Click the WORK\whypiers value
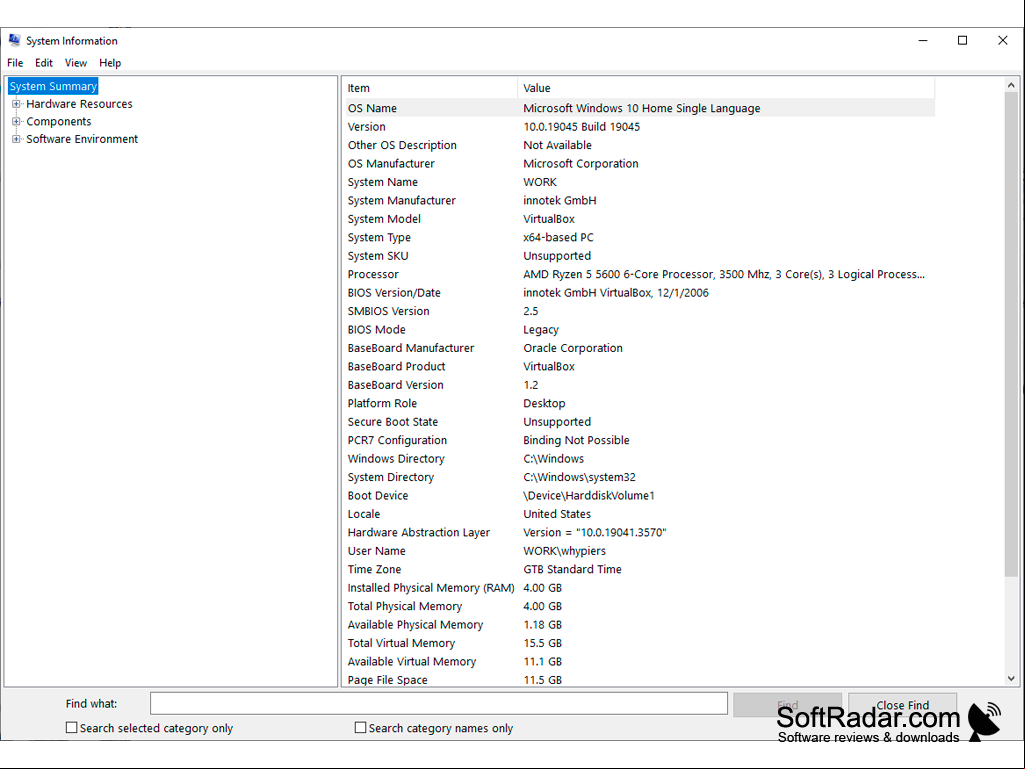Image resolution: width=1025 pixels, height=769 pixels. (564, 551)
